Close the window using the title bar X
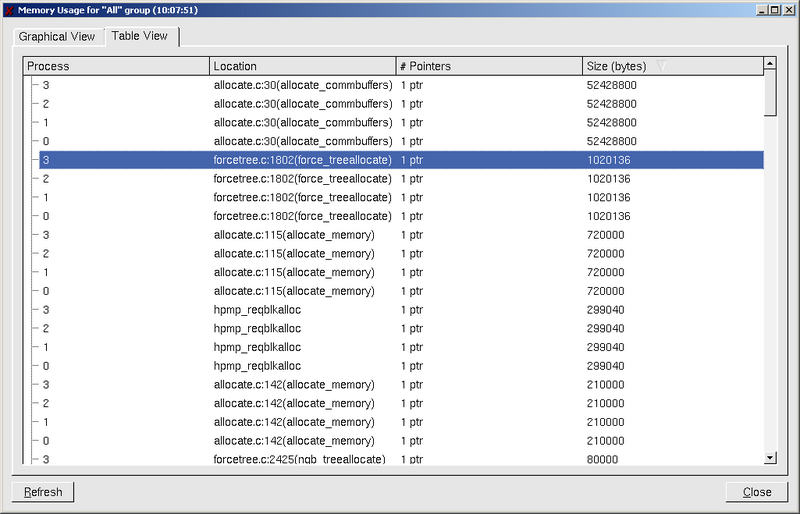 point(789,8)
